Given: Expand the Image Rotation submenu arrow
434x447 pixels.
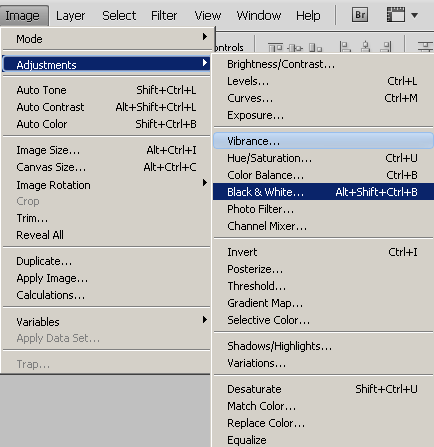Looking at the screenshot, I should coord(205,183).
